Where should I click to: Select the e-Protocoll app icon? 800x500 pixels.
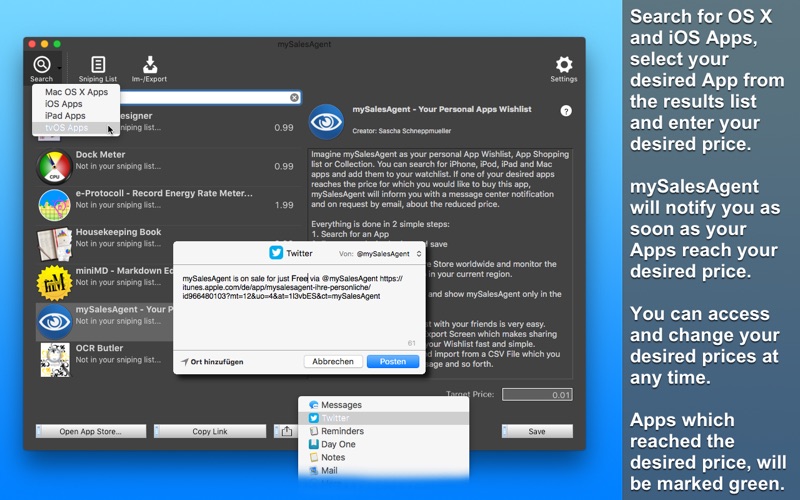tap(54, 205)
